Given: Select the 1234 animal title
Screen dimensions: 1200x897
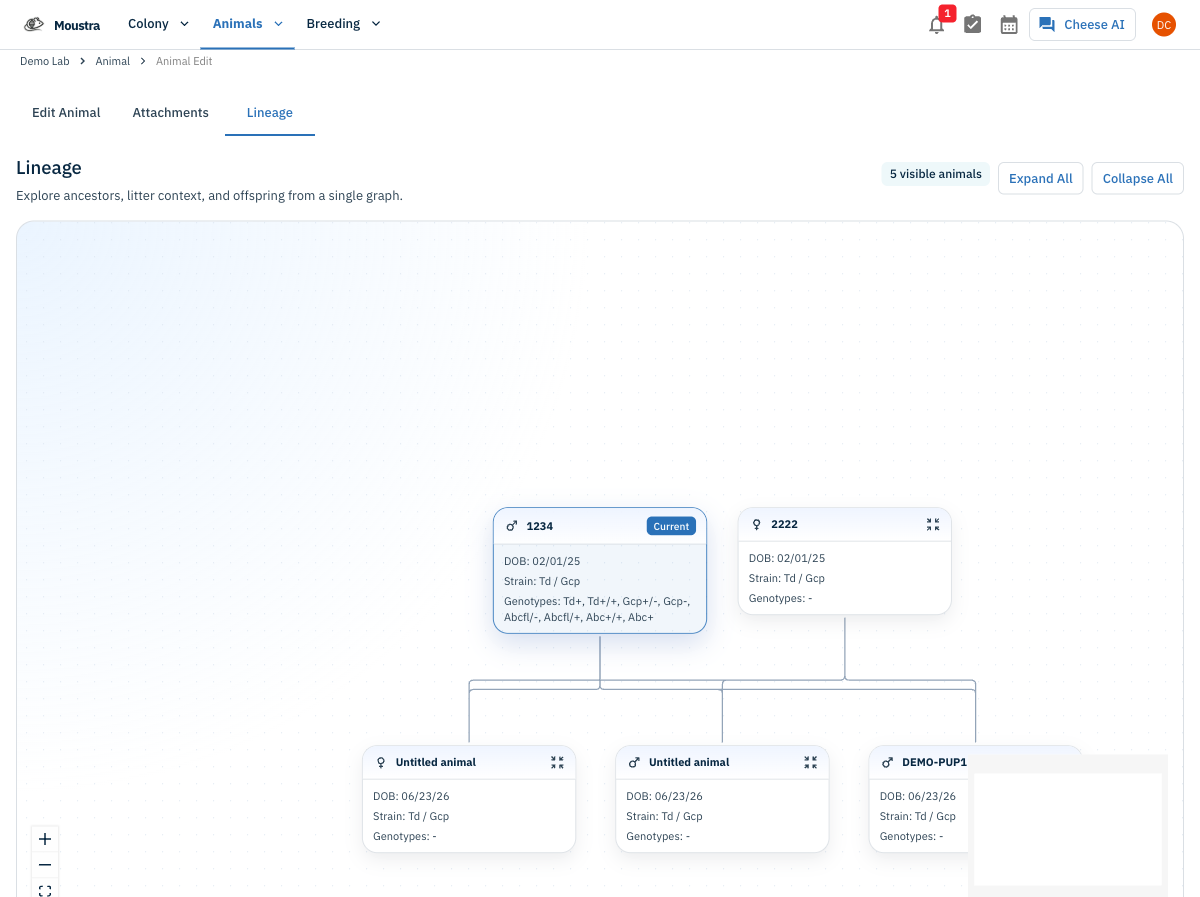Looking at the screenshot, I should coord(540,526).
